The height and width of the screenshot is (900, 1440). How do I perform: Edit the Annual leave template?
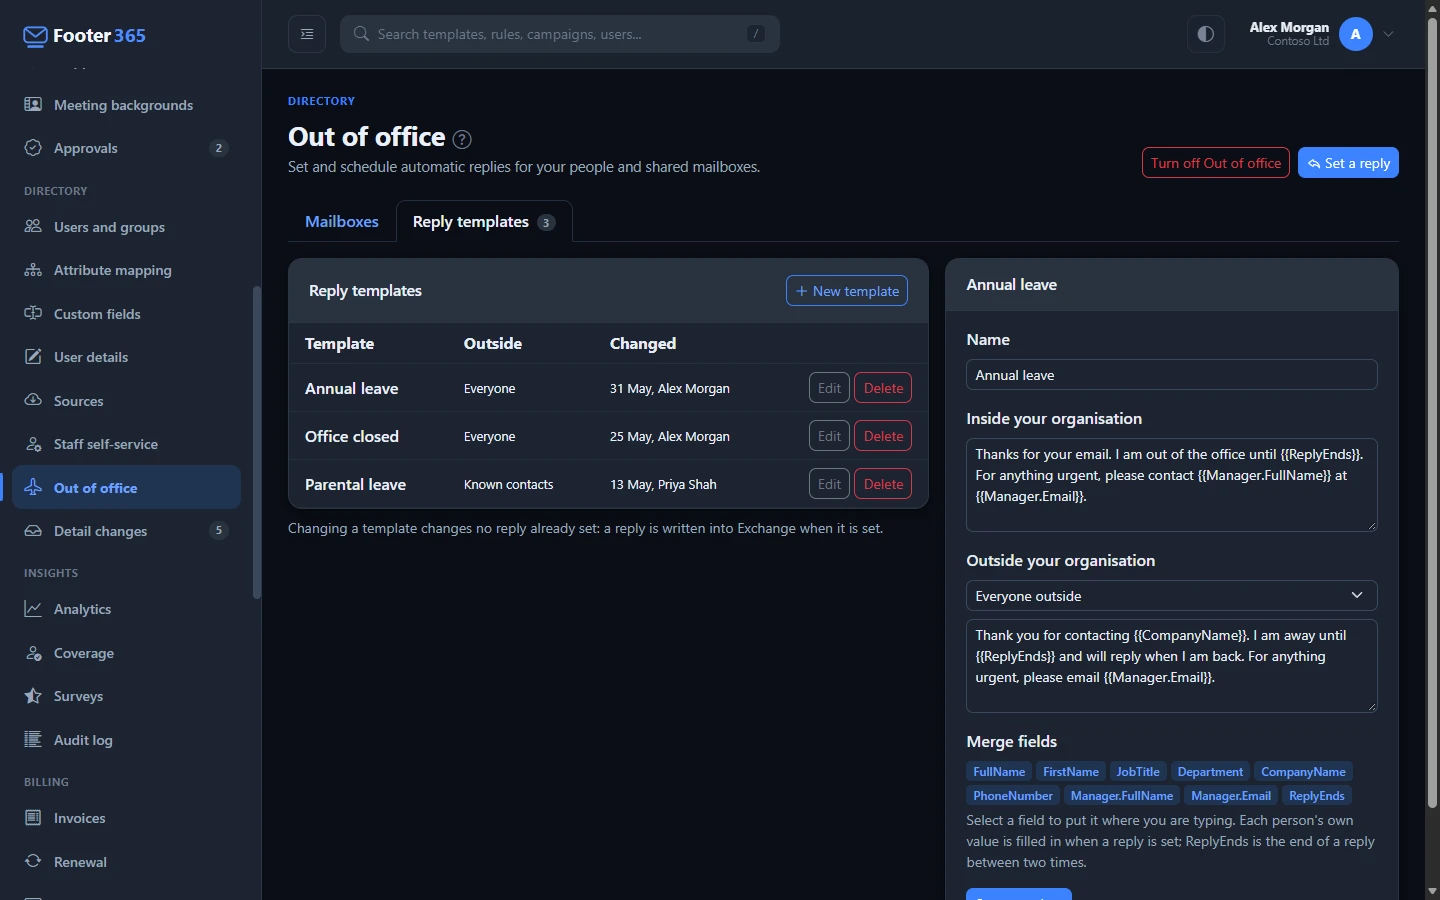829,388
